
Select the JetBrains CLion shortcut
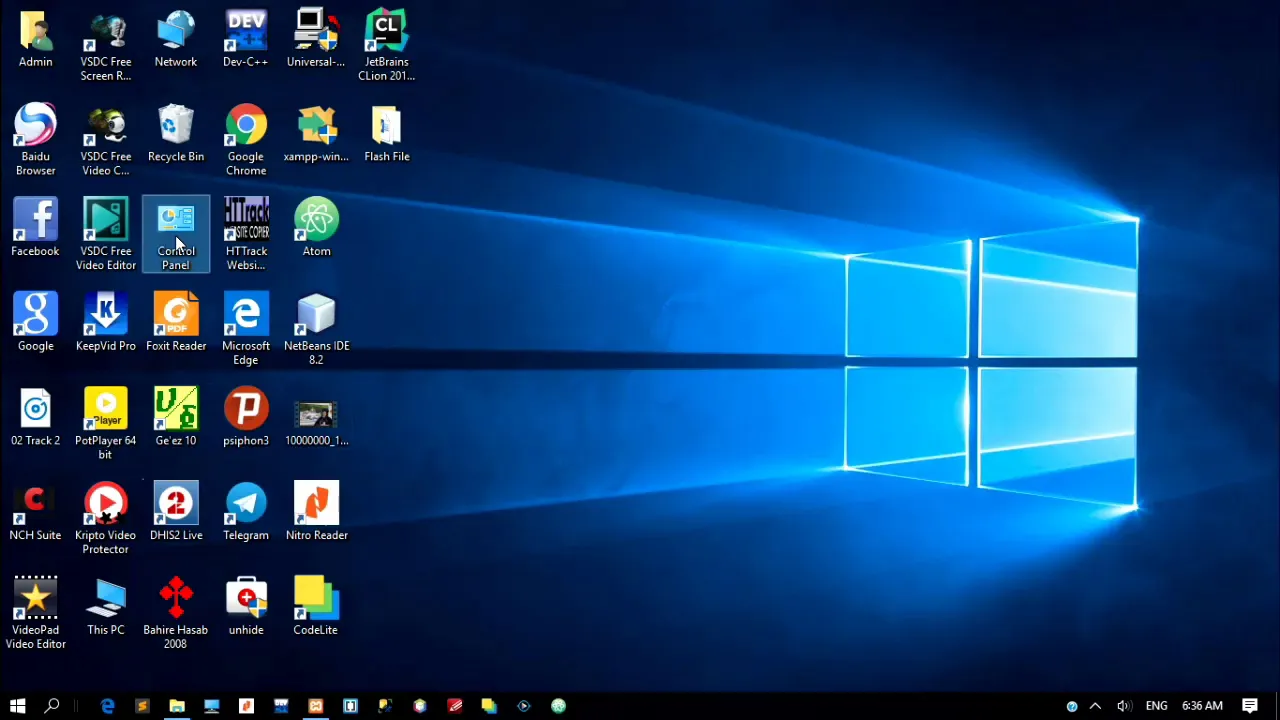(387, 47)
